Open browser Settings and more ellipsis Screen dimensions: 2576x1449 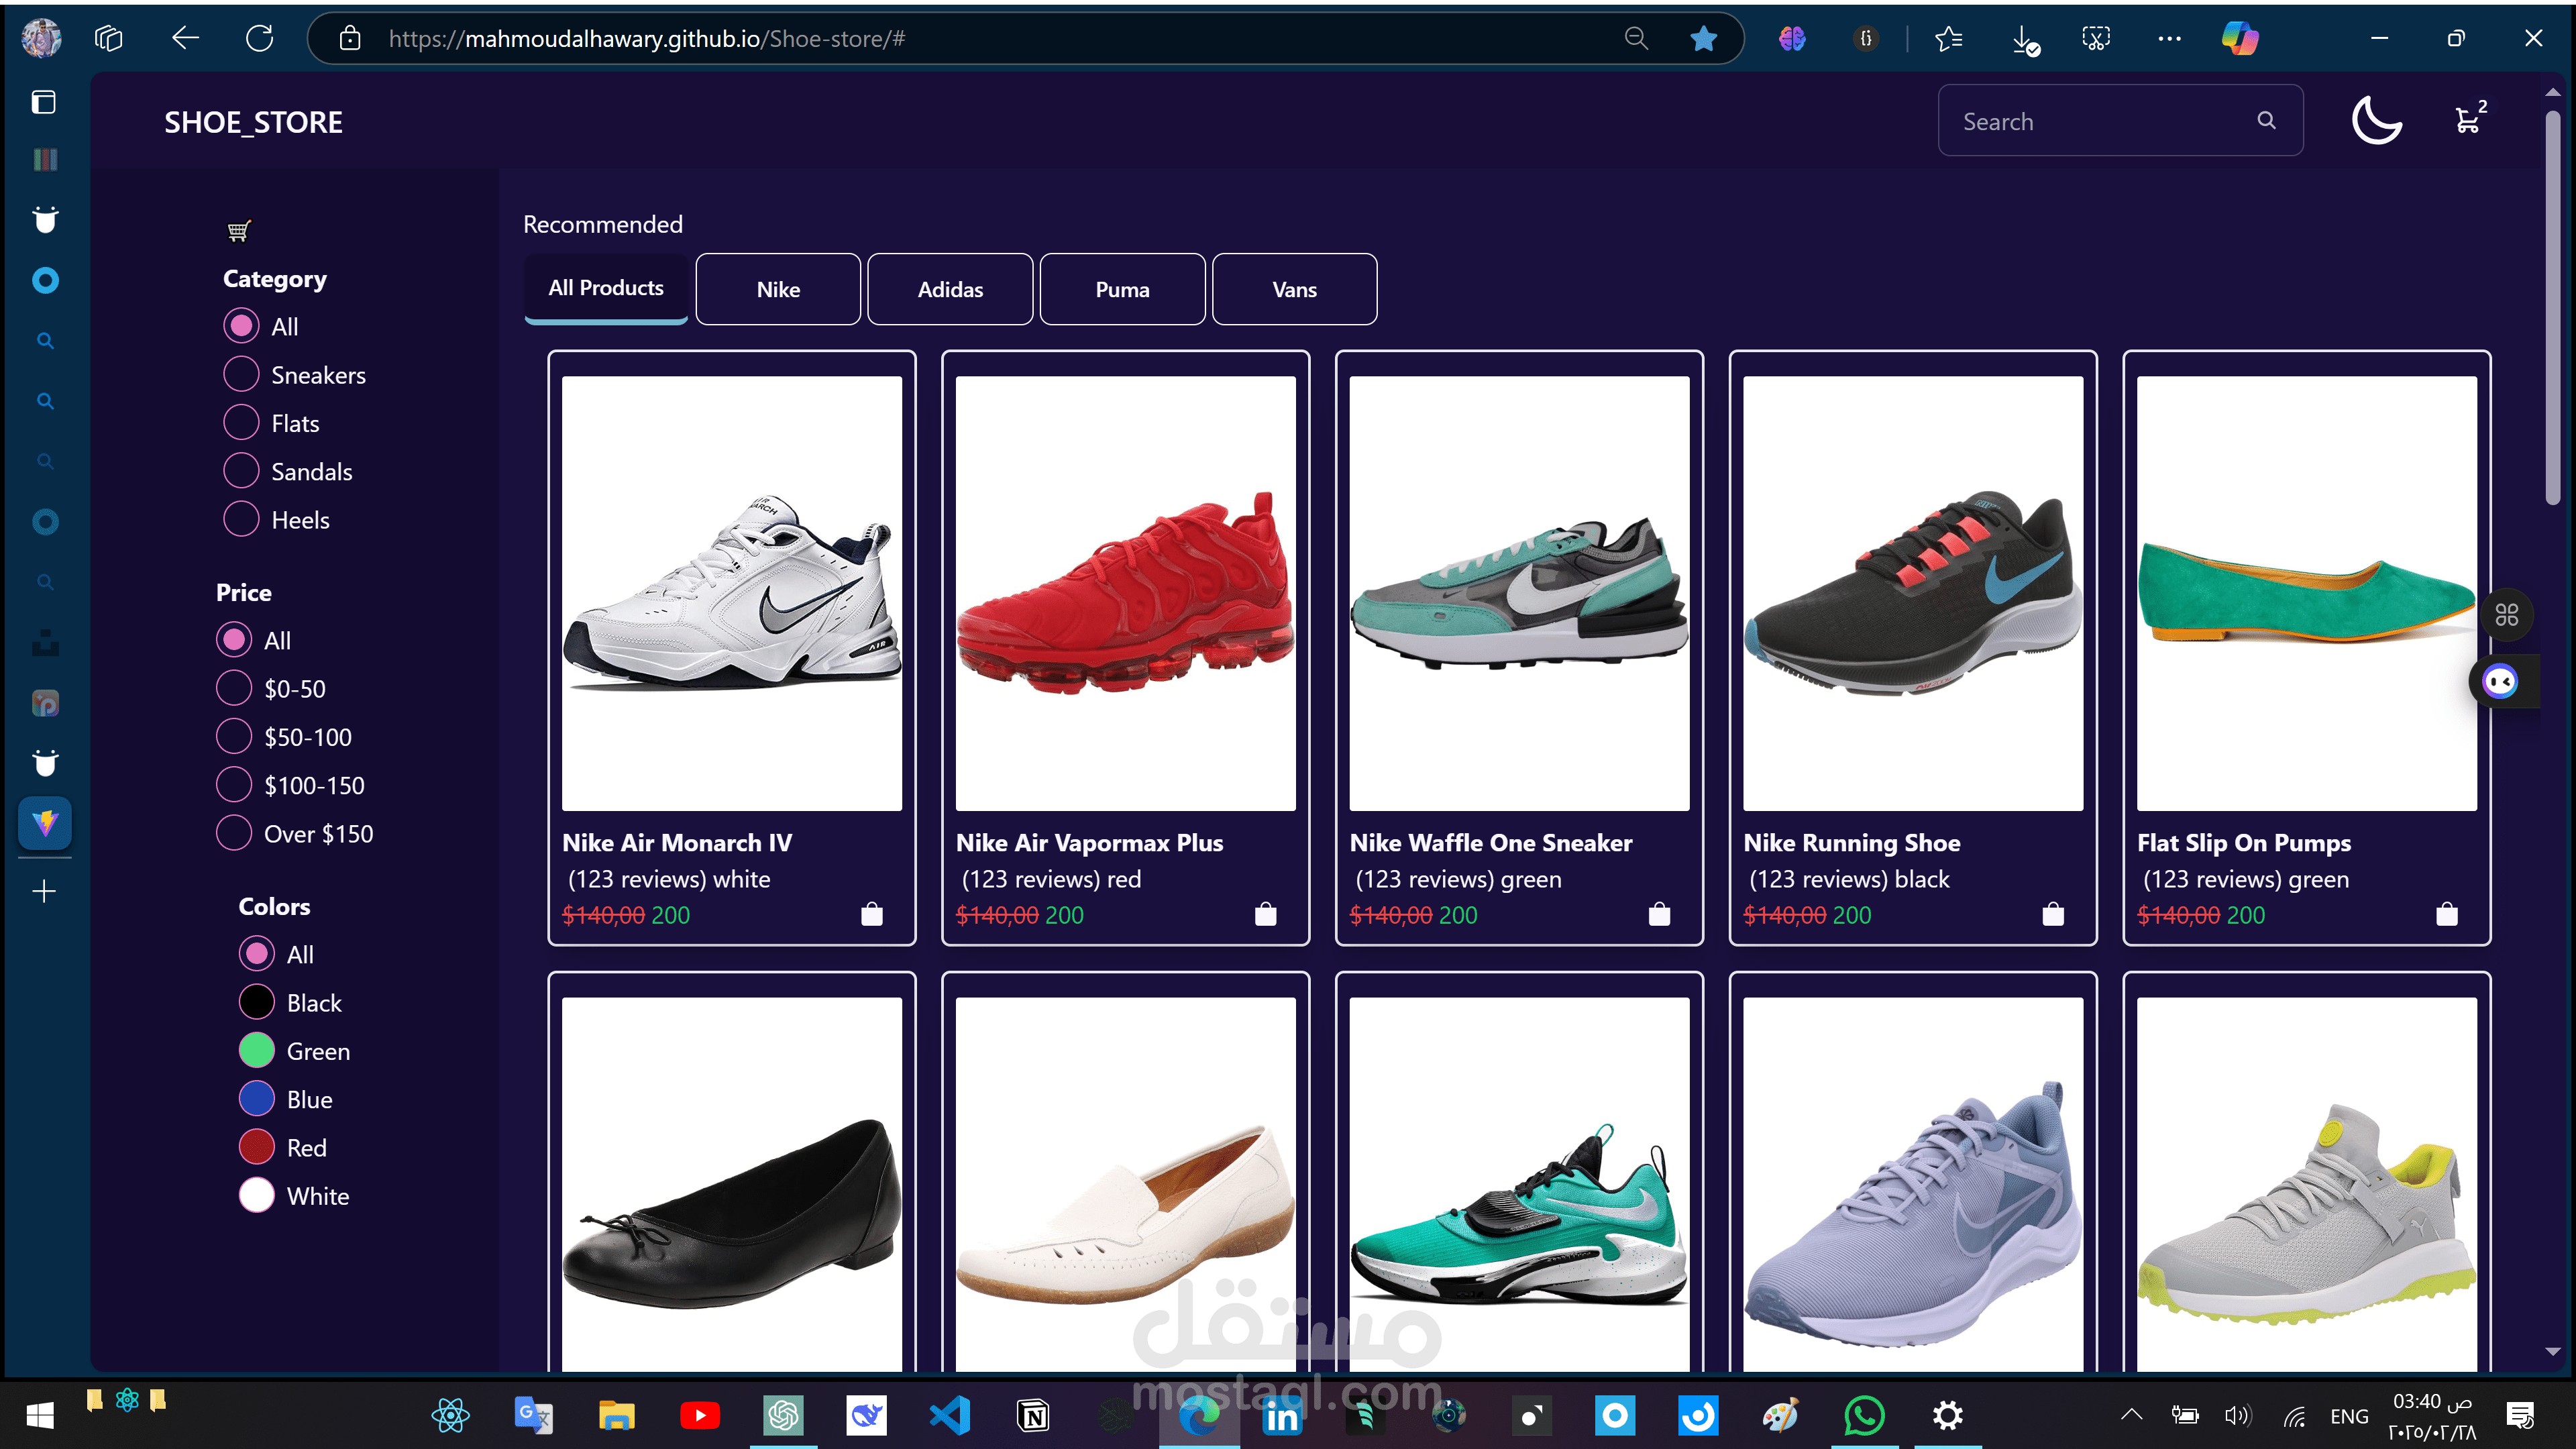point(2169,38)
